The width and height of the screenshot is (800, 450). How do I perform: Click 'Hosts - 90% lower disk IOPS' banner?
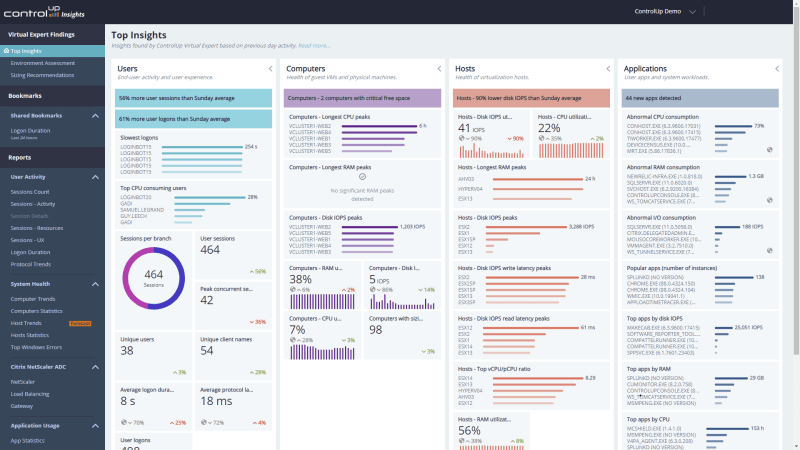531,98
